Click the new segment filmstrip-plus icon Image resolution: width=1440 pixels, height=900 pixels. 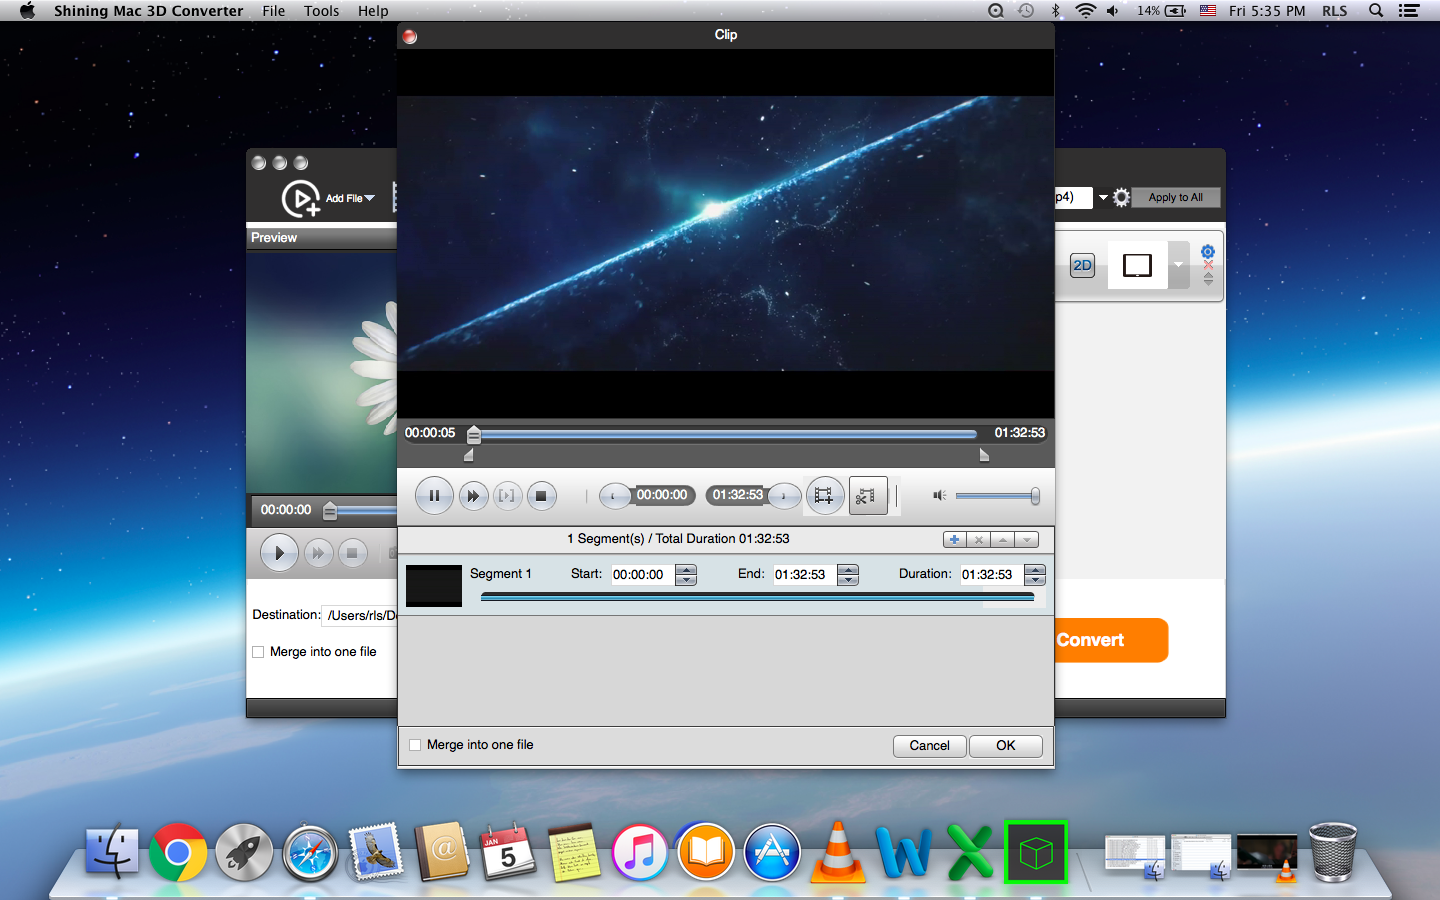point(824,496)
